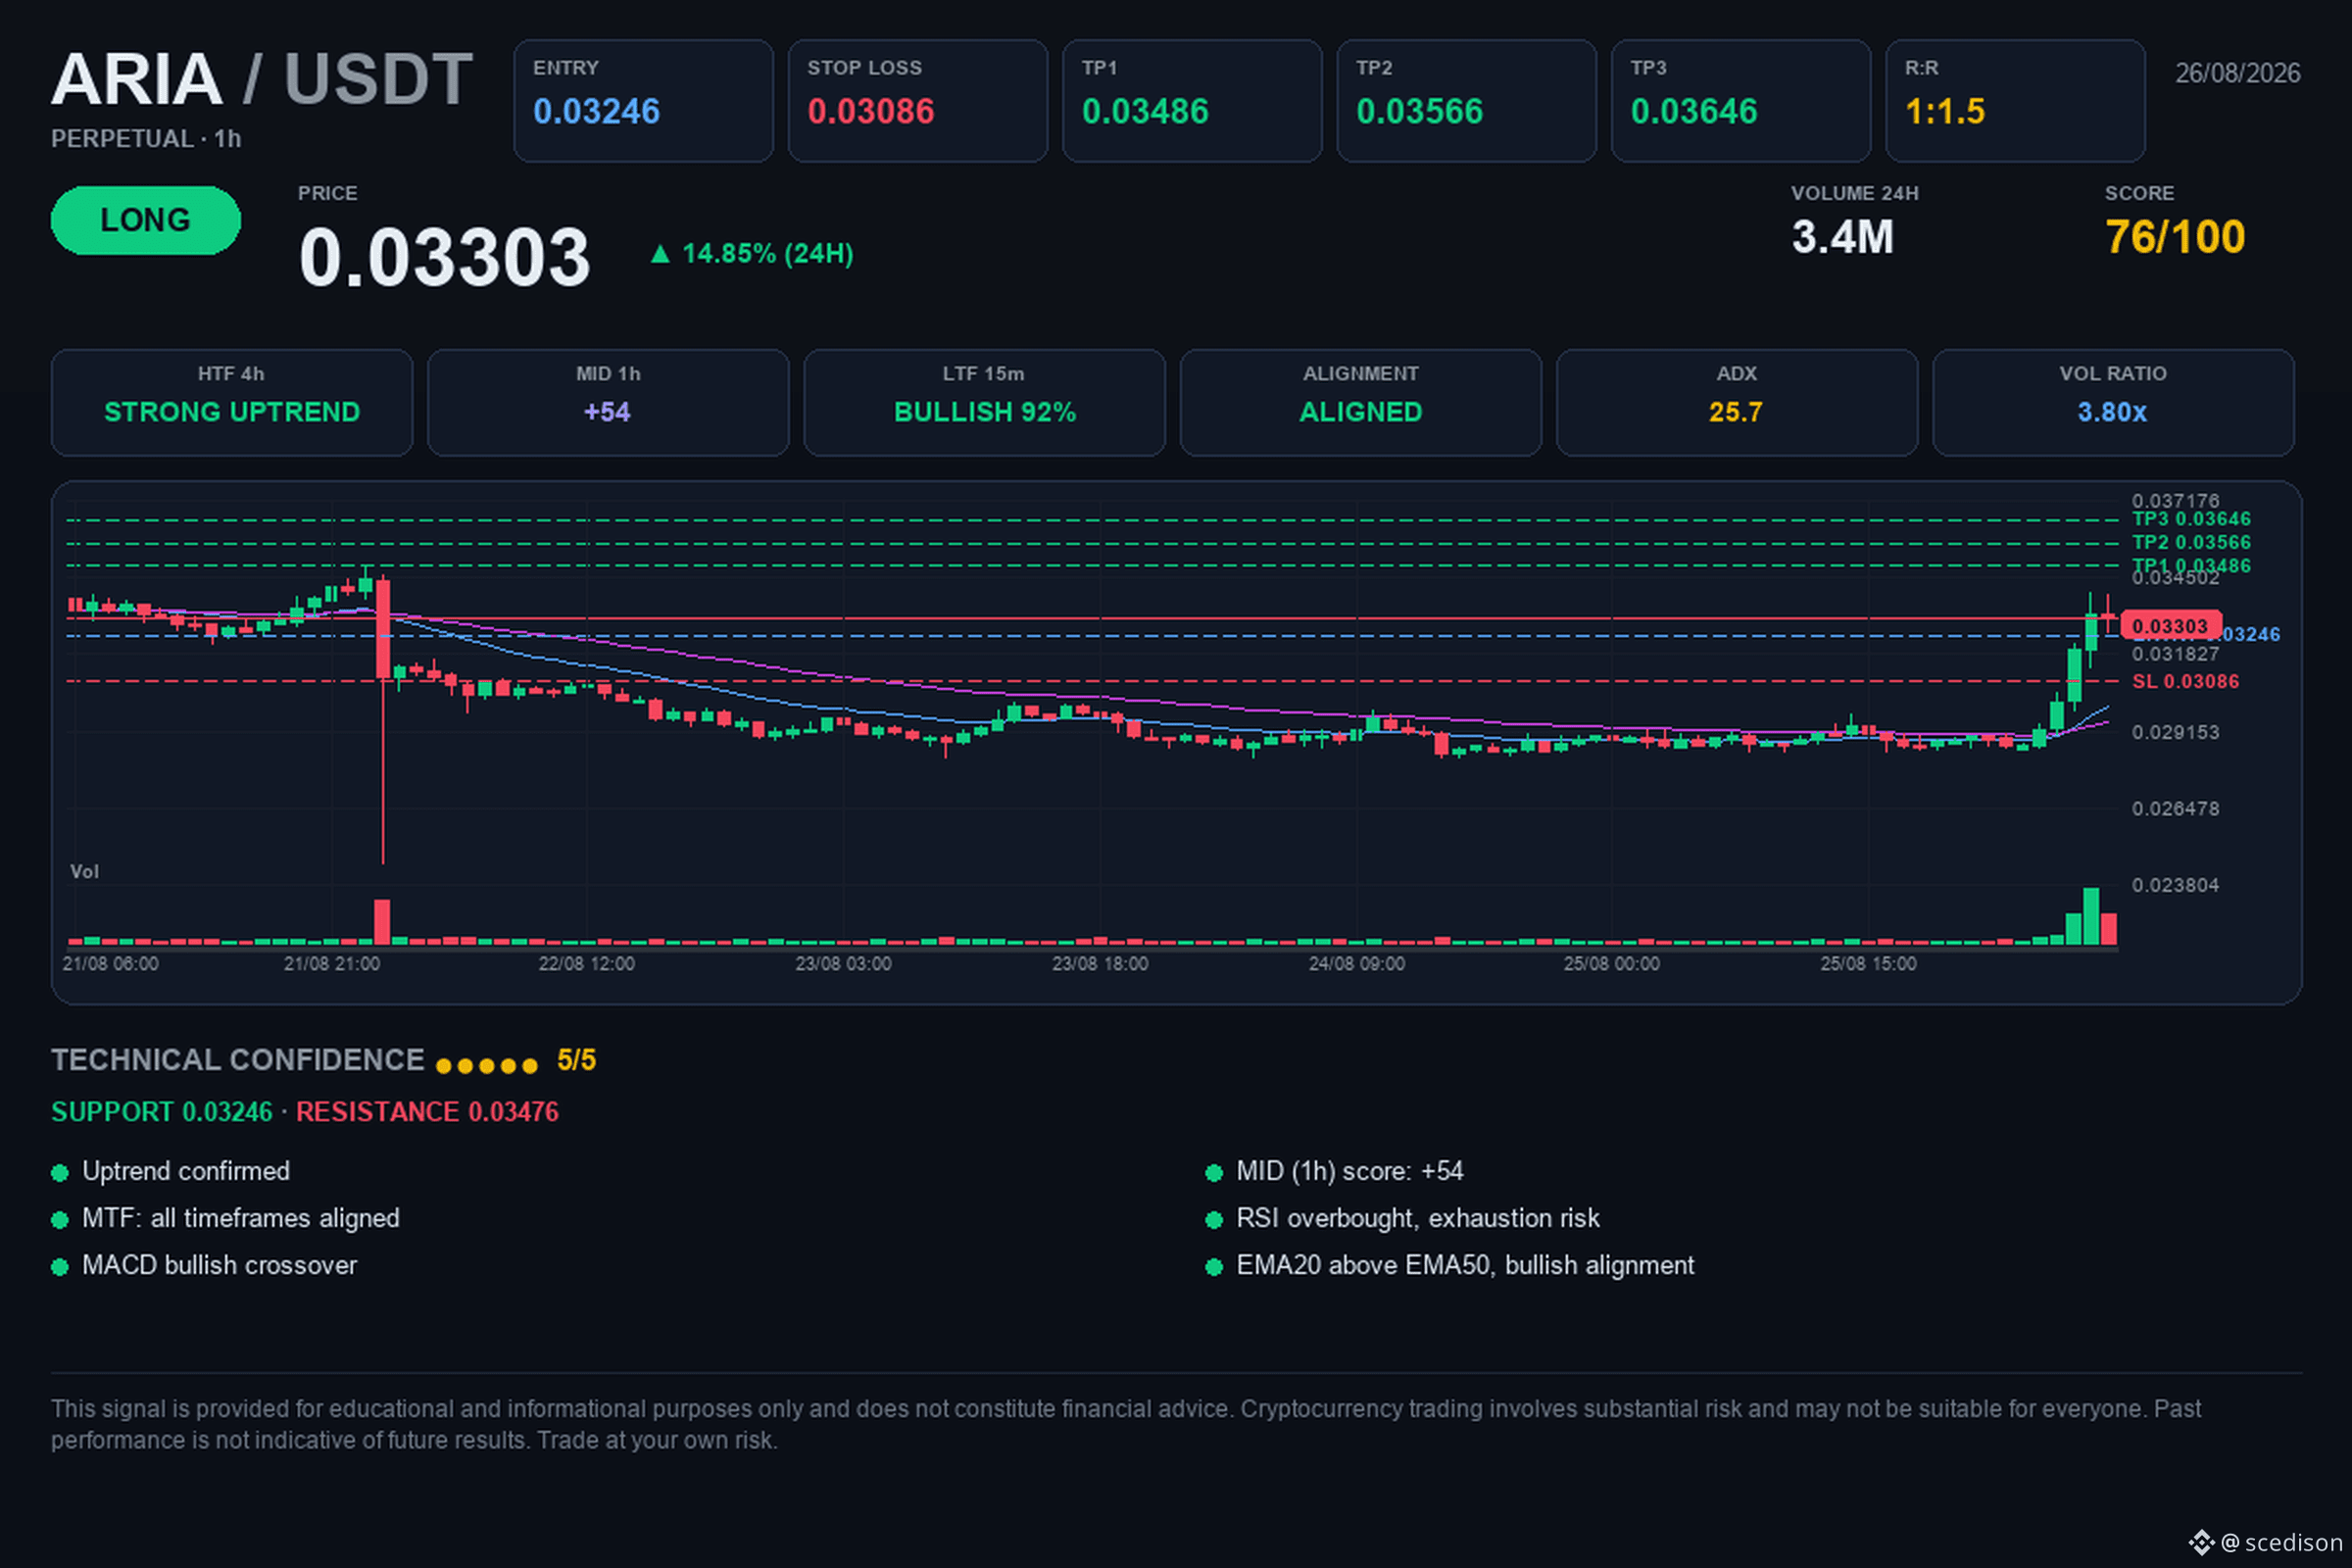
Task: Click the date 26/08/2026
Action: (x=2238, y=73)
